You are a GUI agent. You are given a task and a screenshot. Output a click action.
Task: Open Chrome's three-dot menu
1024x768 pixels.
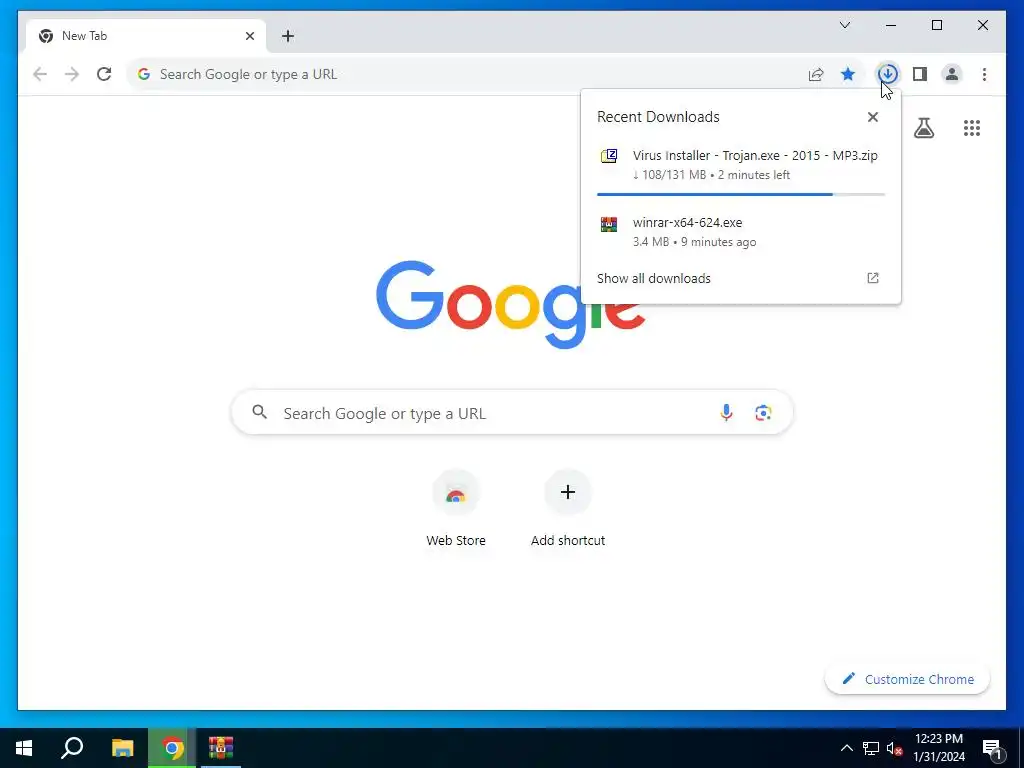(984, 74)
